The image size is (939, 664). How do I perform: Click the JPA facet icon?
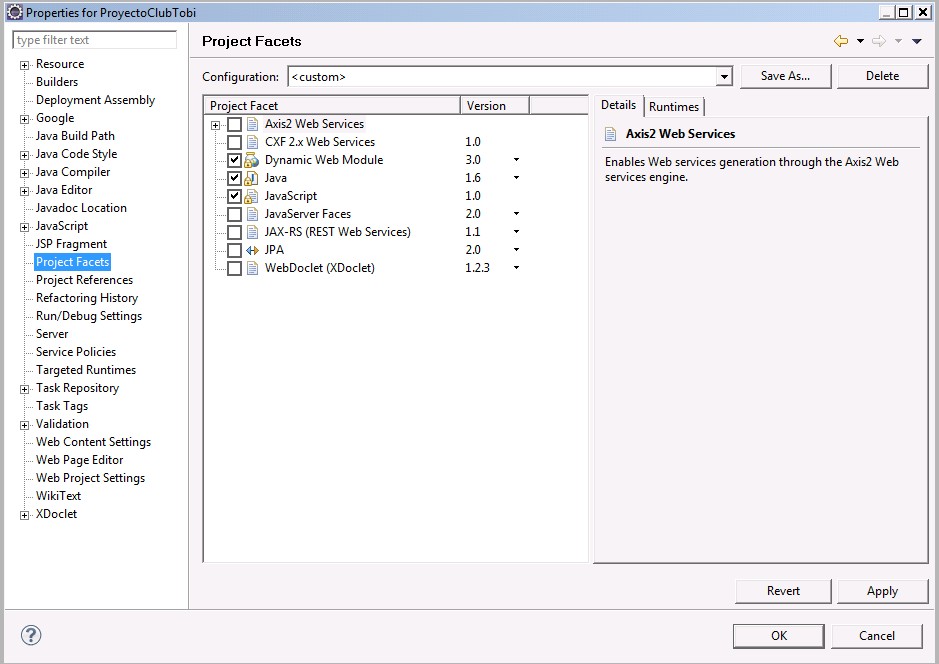(252, 250)
